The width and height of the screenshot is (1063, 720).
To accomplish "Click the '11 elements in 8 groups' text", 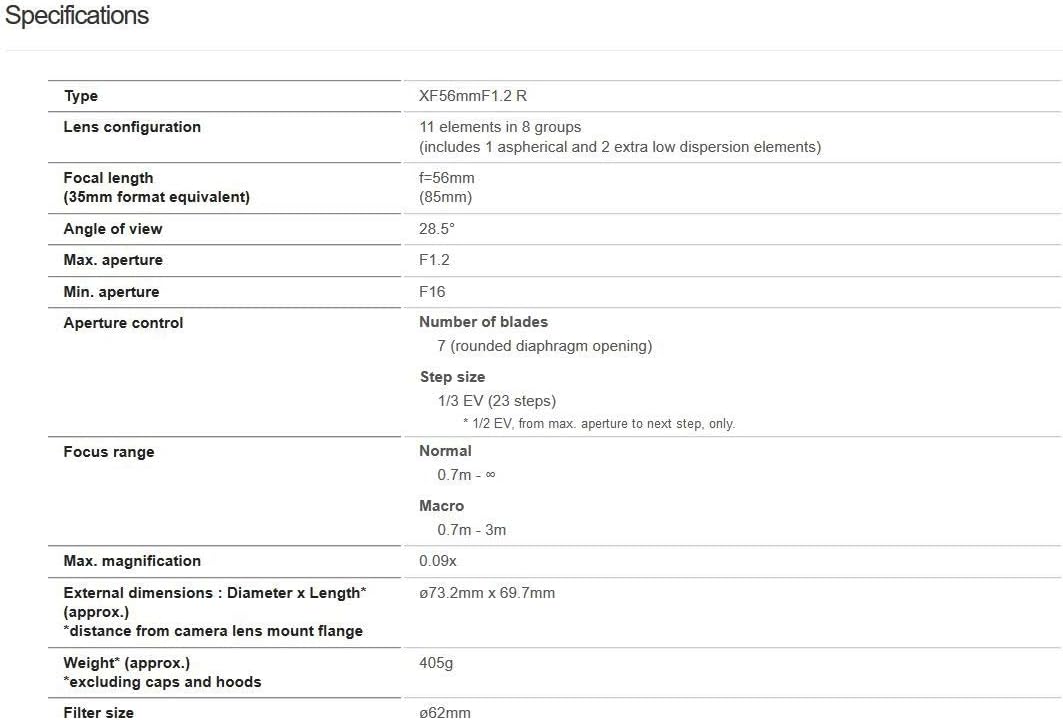I will point(500,127).
